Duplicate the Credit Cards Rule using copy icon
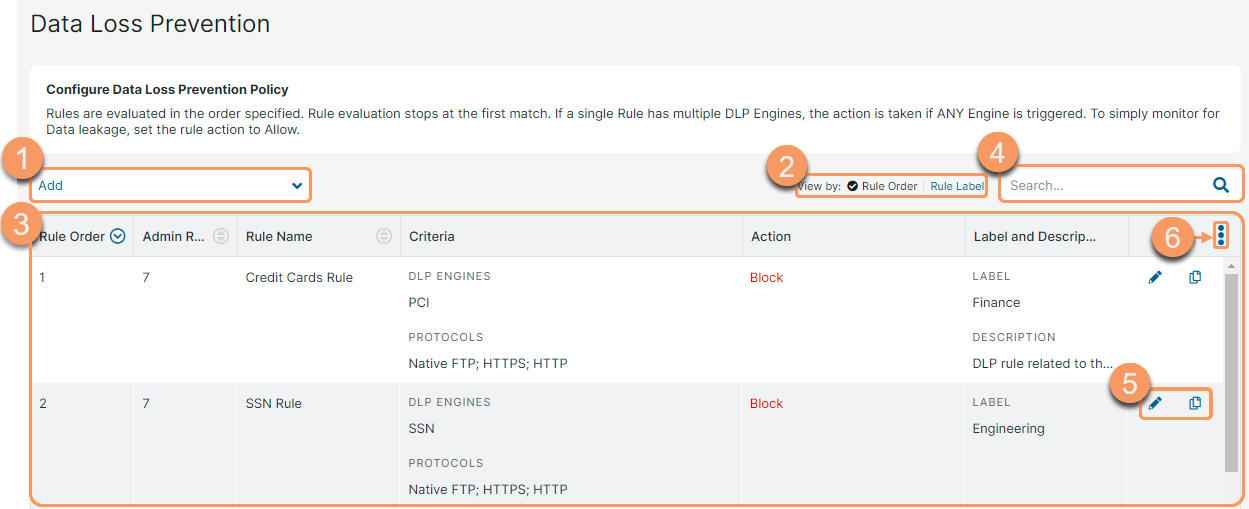Viewport: 1249px width, 509px height. pos(1195,277)
